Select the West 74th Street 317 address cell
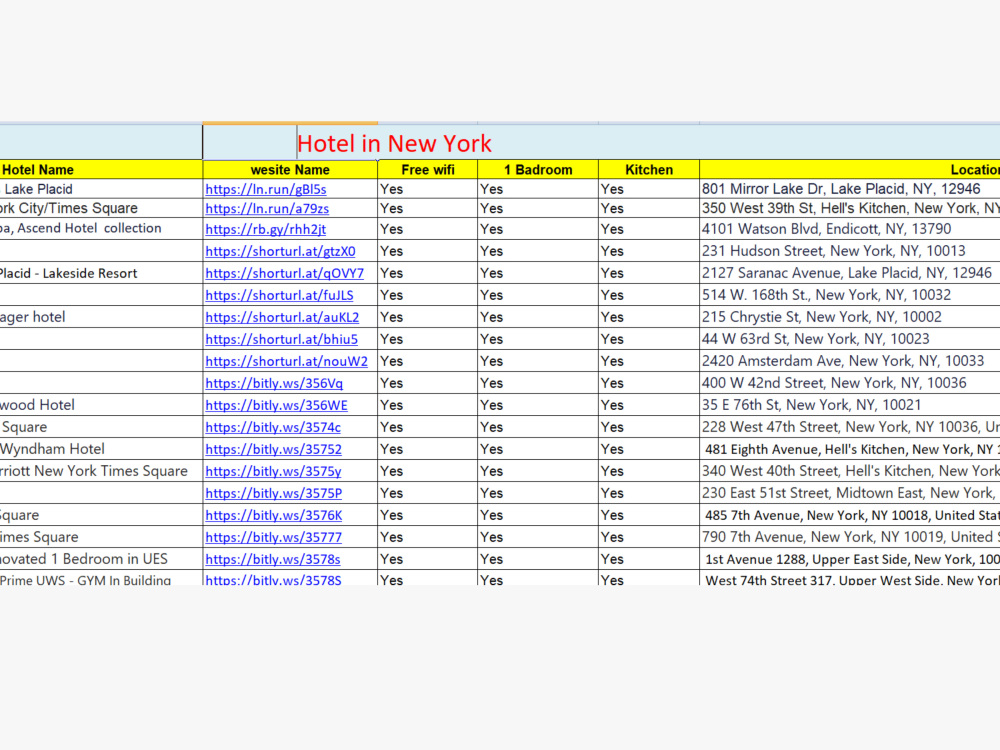This screenshot has width=1000, height=750. tap(849, 578)
